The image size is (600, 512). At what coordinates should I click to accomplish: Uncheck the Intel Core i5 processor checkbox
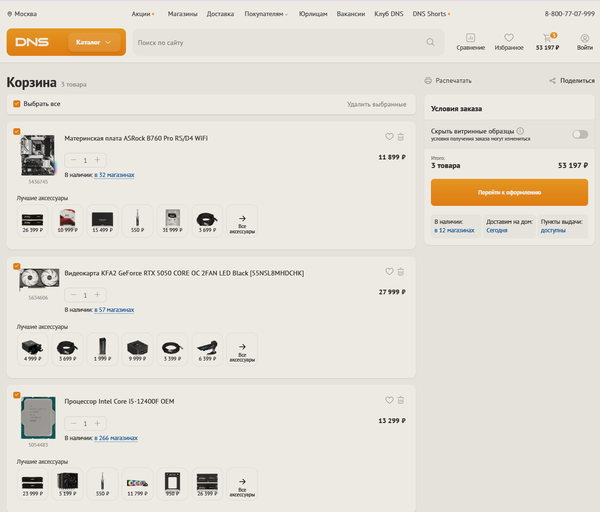click(17, 395)
